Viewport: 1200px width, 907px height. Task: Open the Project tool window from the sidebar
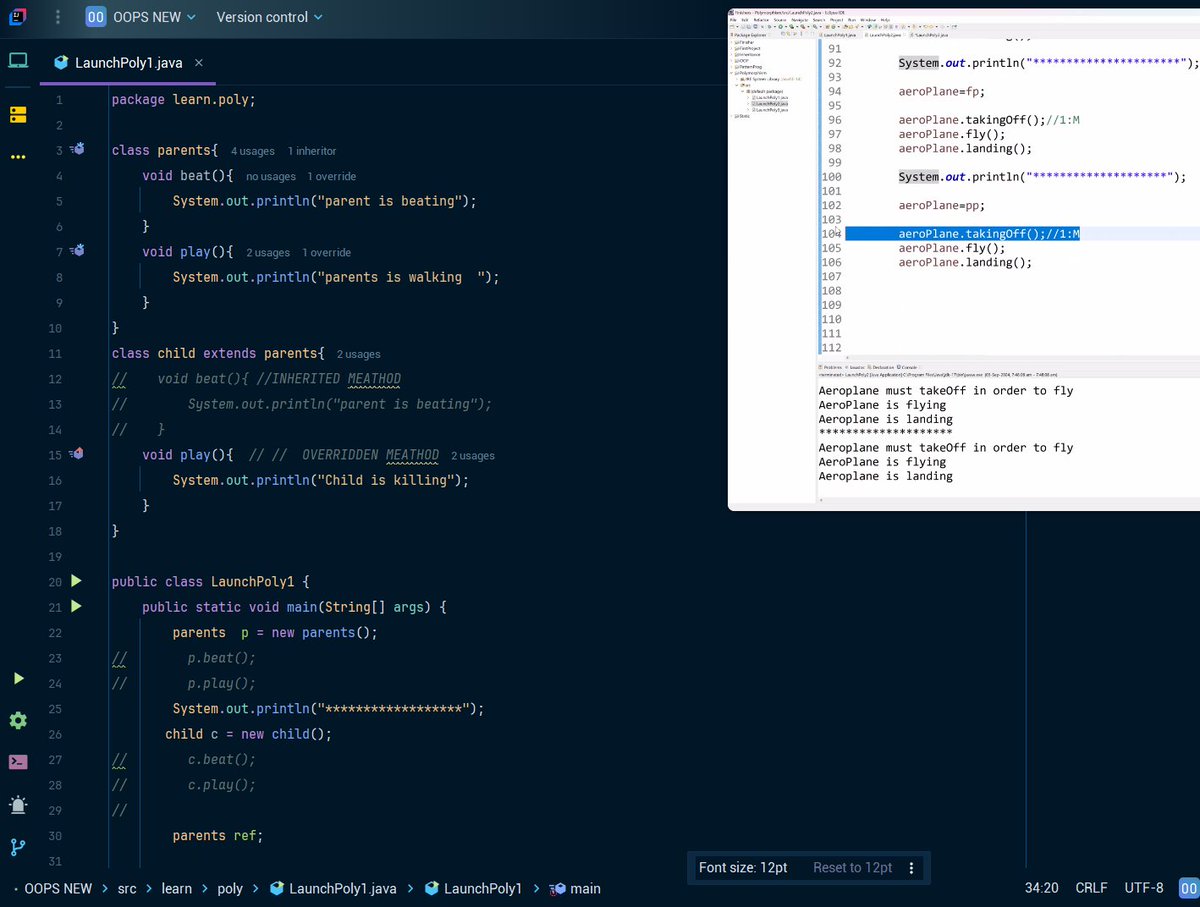click(x=17, y=60)
